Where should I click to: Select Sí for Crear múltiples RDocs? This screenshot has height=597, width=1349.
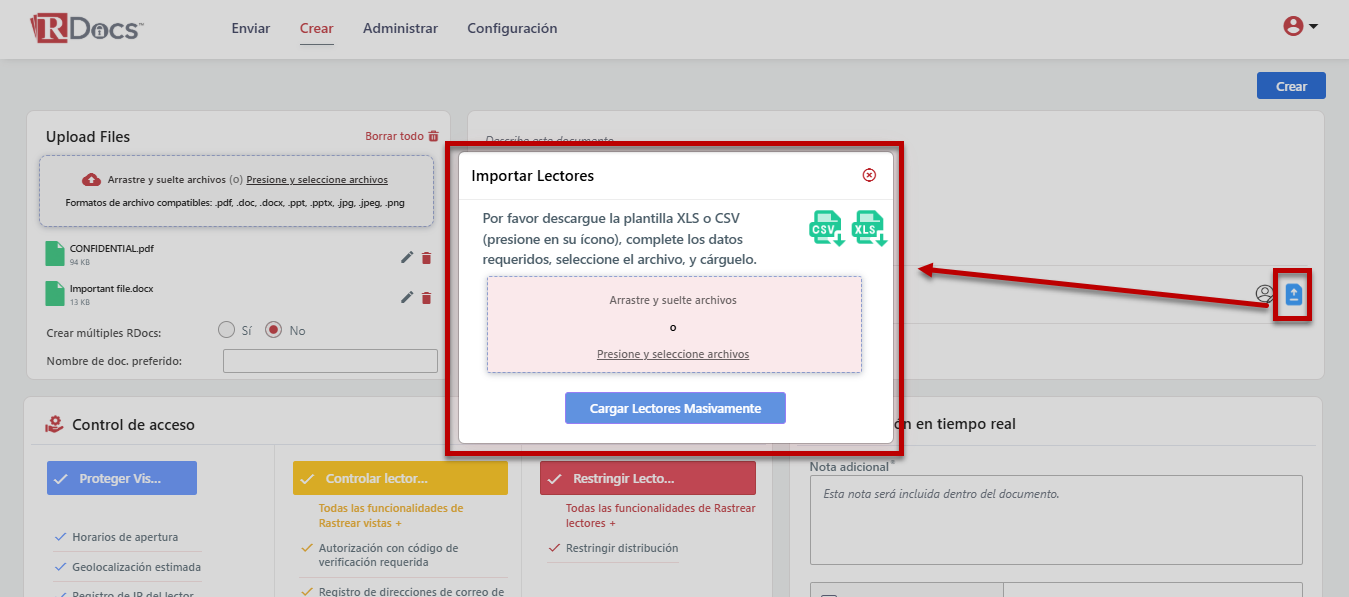pos(227,330)
